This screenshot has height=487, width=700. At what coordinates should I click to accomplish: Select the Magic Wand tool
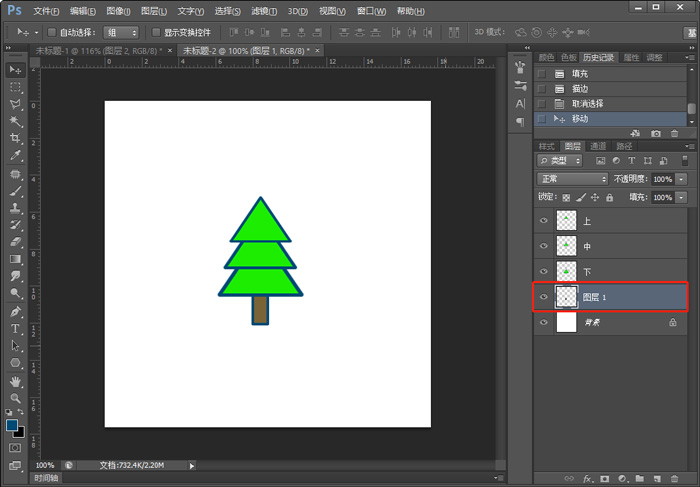[15, 121]
